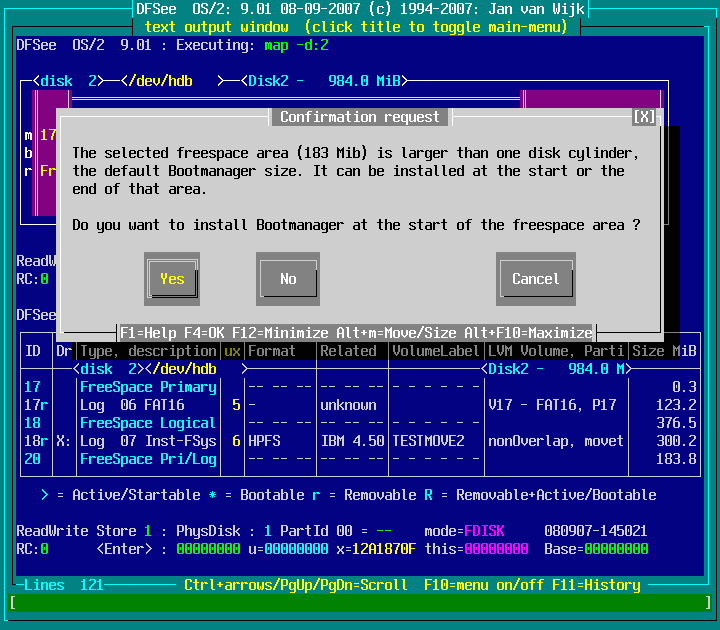Image resolution: width=720 pixels, height=630 pixels.
Task: Click the Related column header
Action: tap(348, 351)
